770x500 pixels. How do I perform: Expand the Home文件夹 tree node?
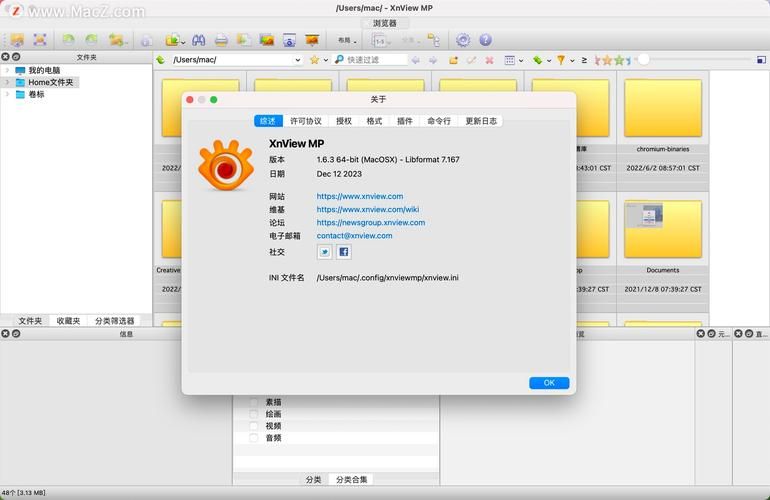(7, 82)
